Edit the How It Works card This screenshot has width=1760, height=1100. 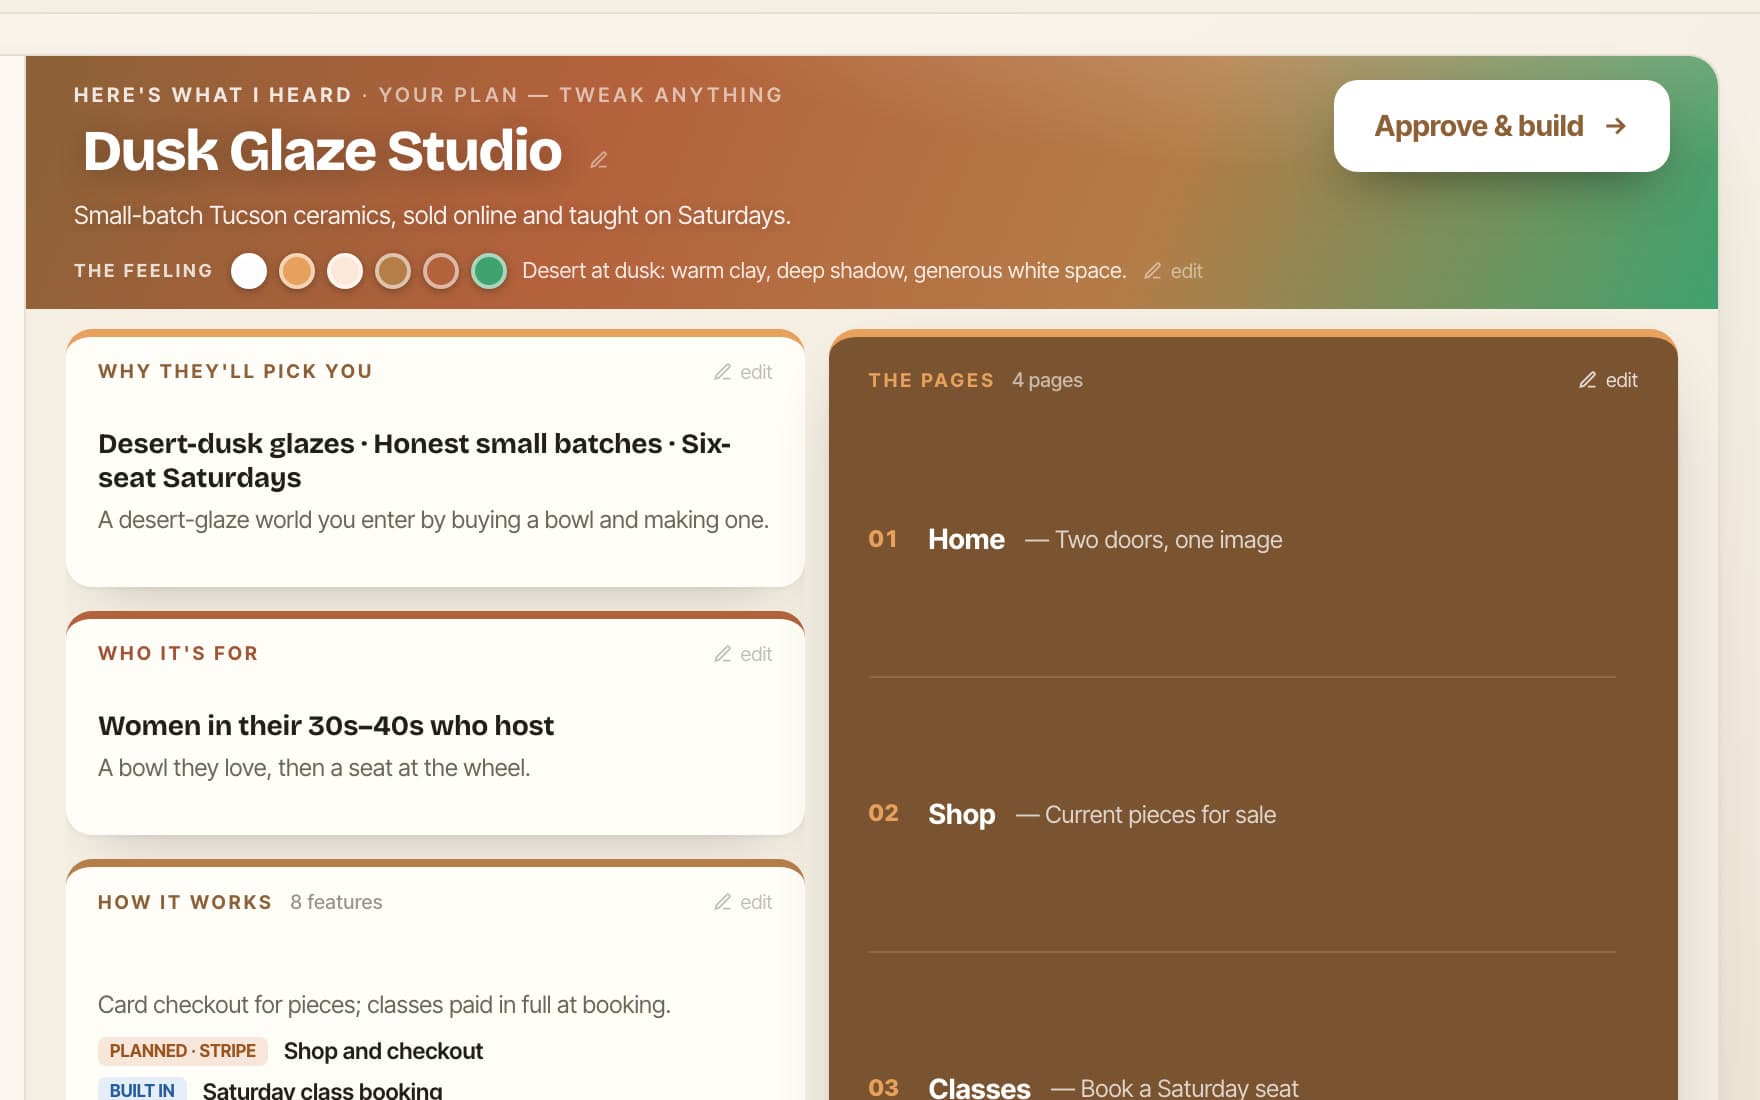[x=743, y=902]
